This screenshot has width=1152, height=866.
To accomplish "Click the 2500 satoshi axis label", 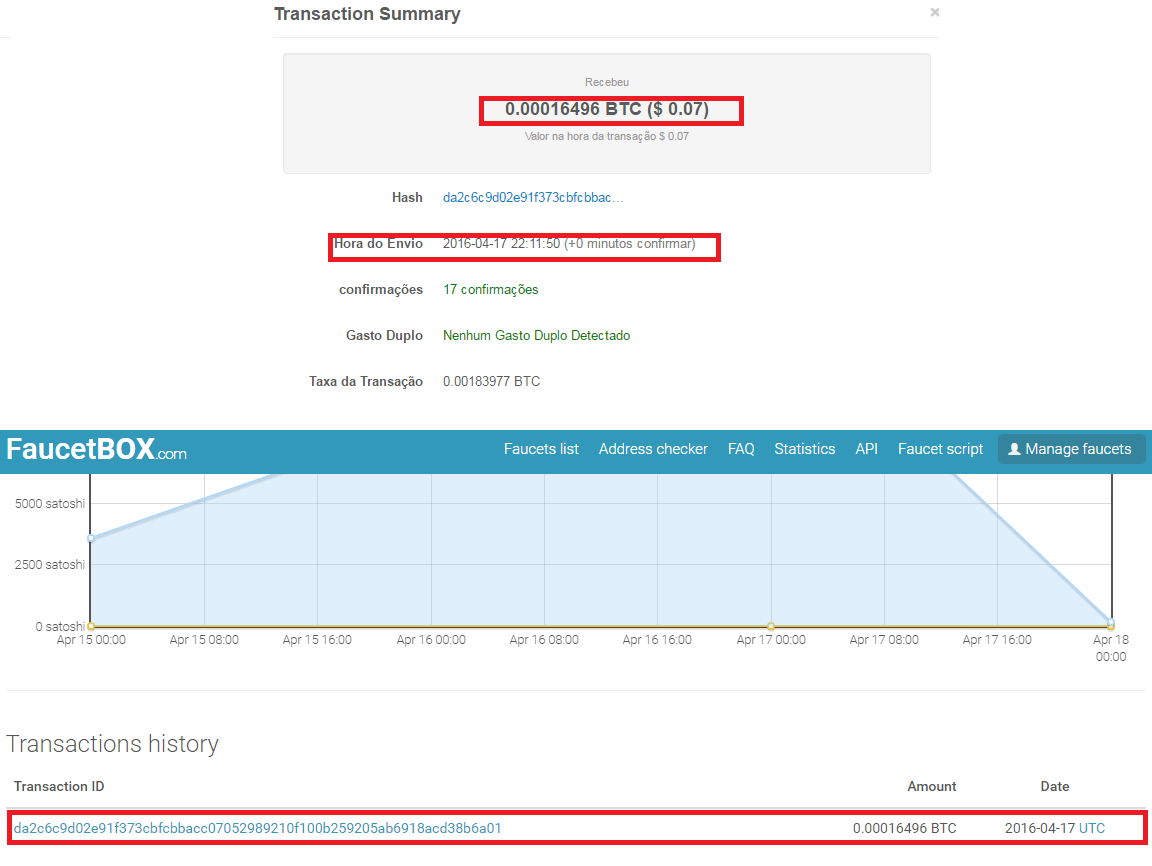I will click(x=50, y=565).
